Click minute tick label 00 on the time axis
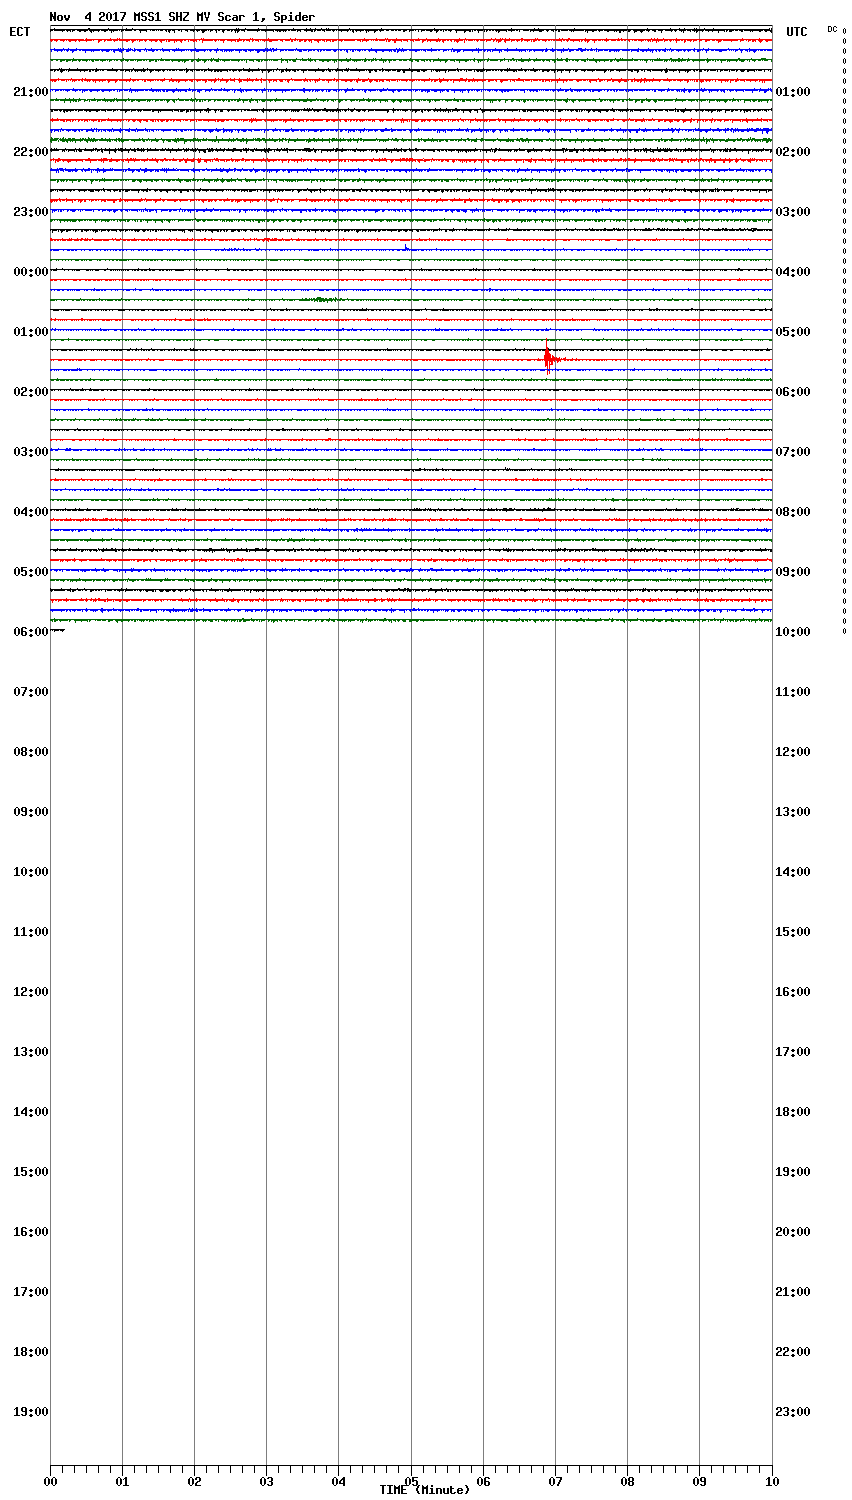 [50, 1482]
